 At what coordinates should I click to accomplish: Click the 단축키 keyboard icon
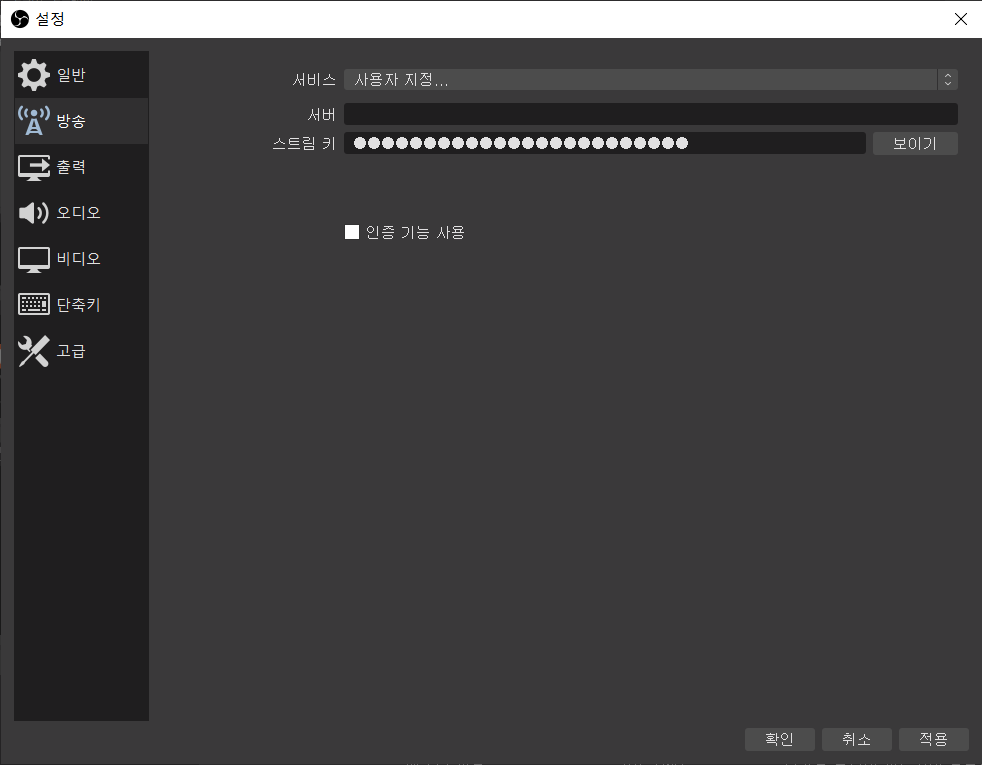click(x=33, y=304)
